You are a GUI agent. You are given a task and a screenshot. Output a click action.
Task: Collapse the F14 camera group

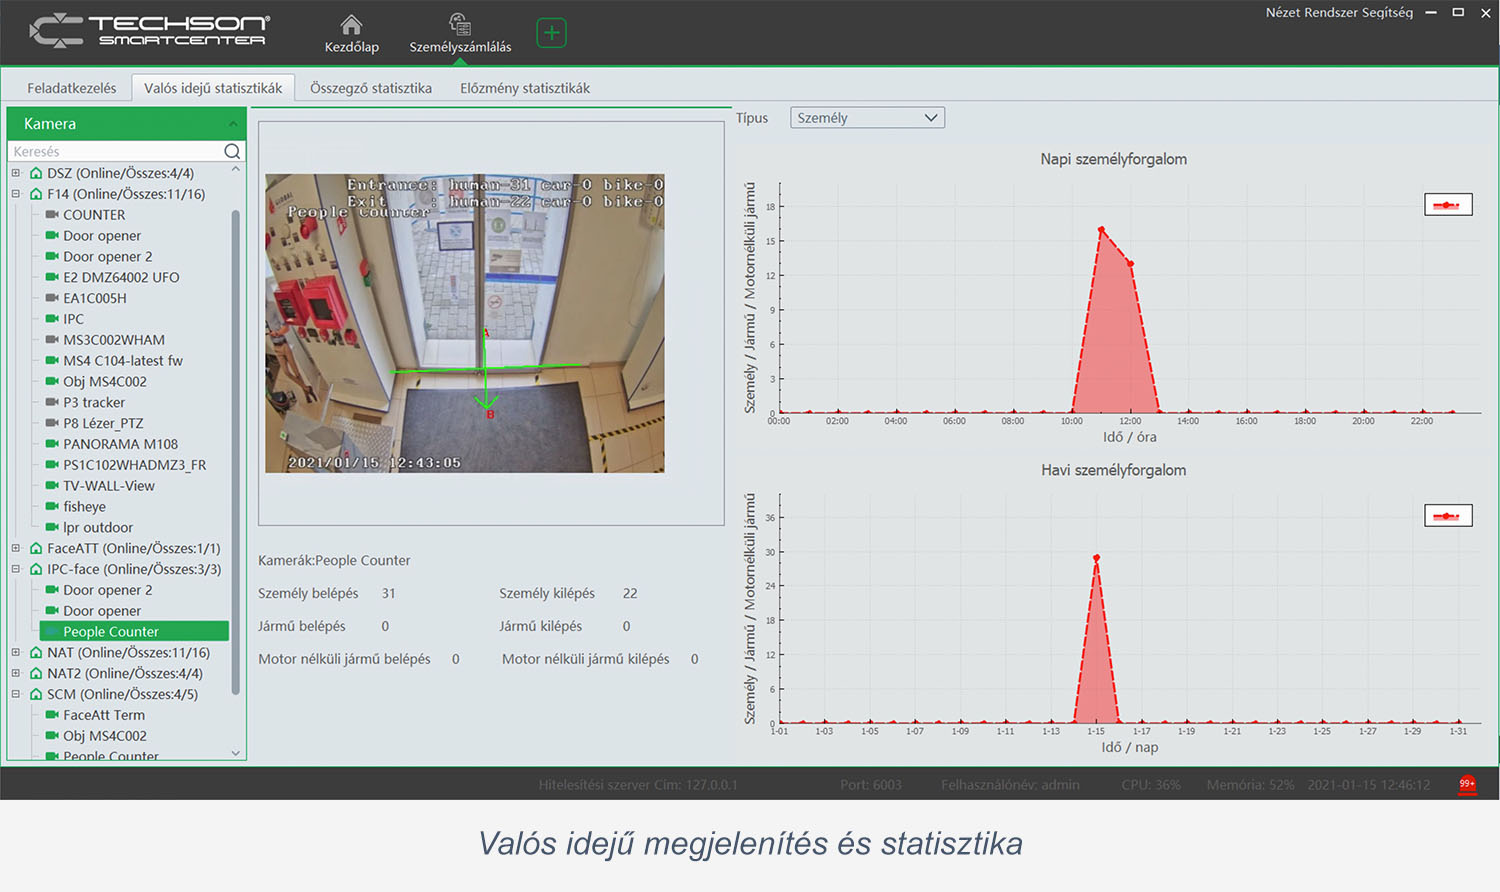[16, 194]
